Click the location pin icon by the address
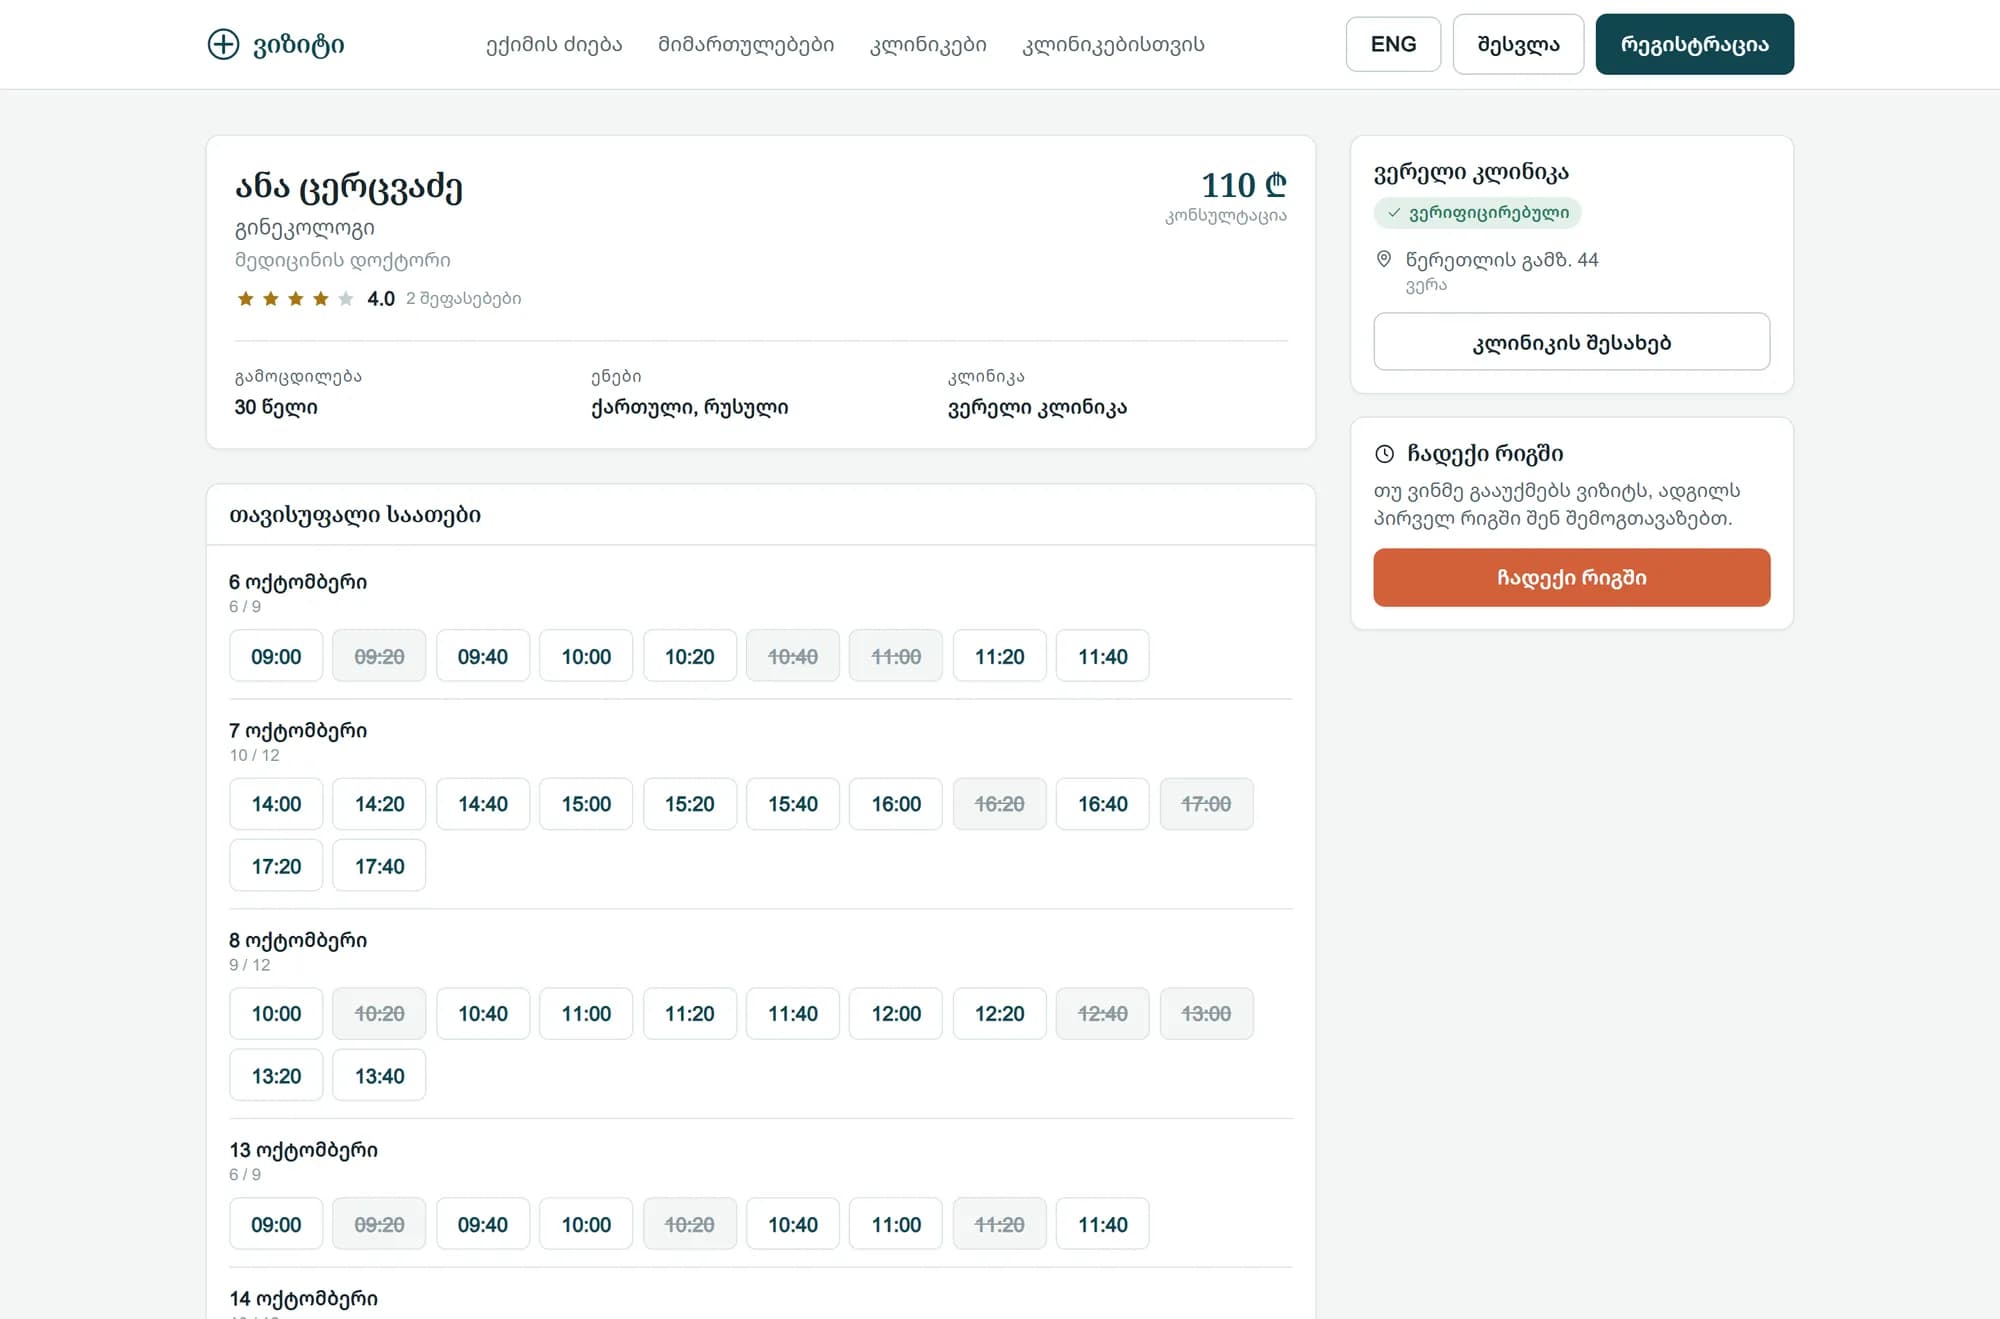2000x1319 pixels. click(1384, 259)
